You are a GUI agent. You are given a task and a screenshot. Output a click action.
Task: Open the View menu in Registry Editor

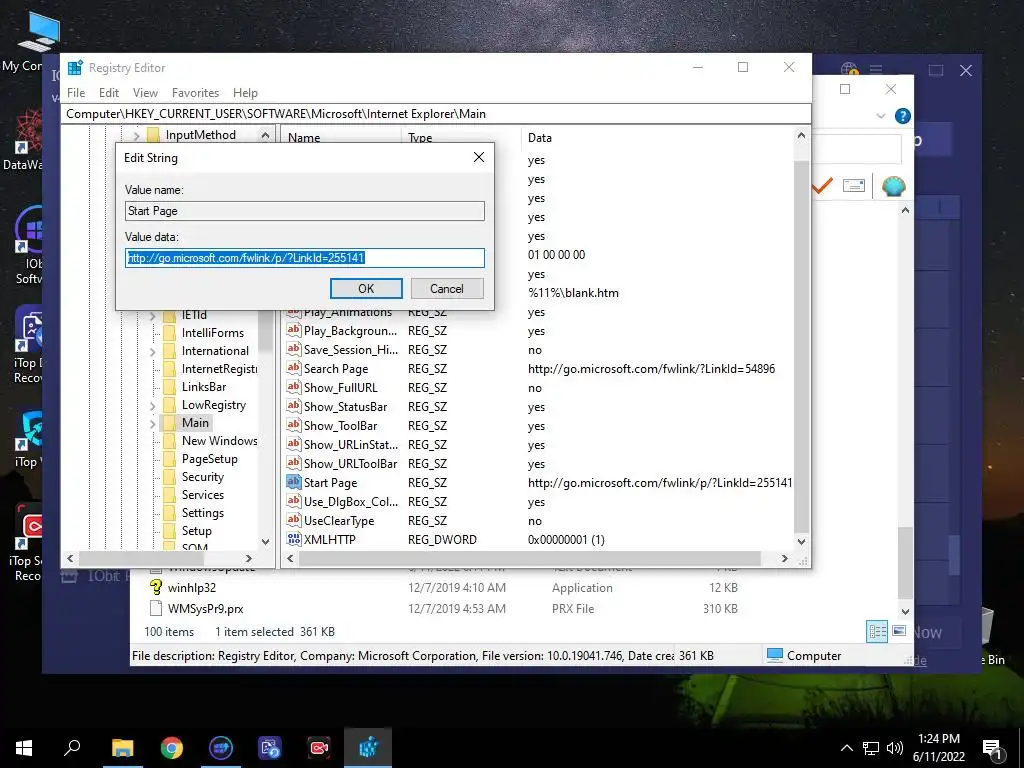tap(145, 93)
